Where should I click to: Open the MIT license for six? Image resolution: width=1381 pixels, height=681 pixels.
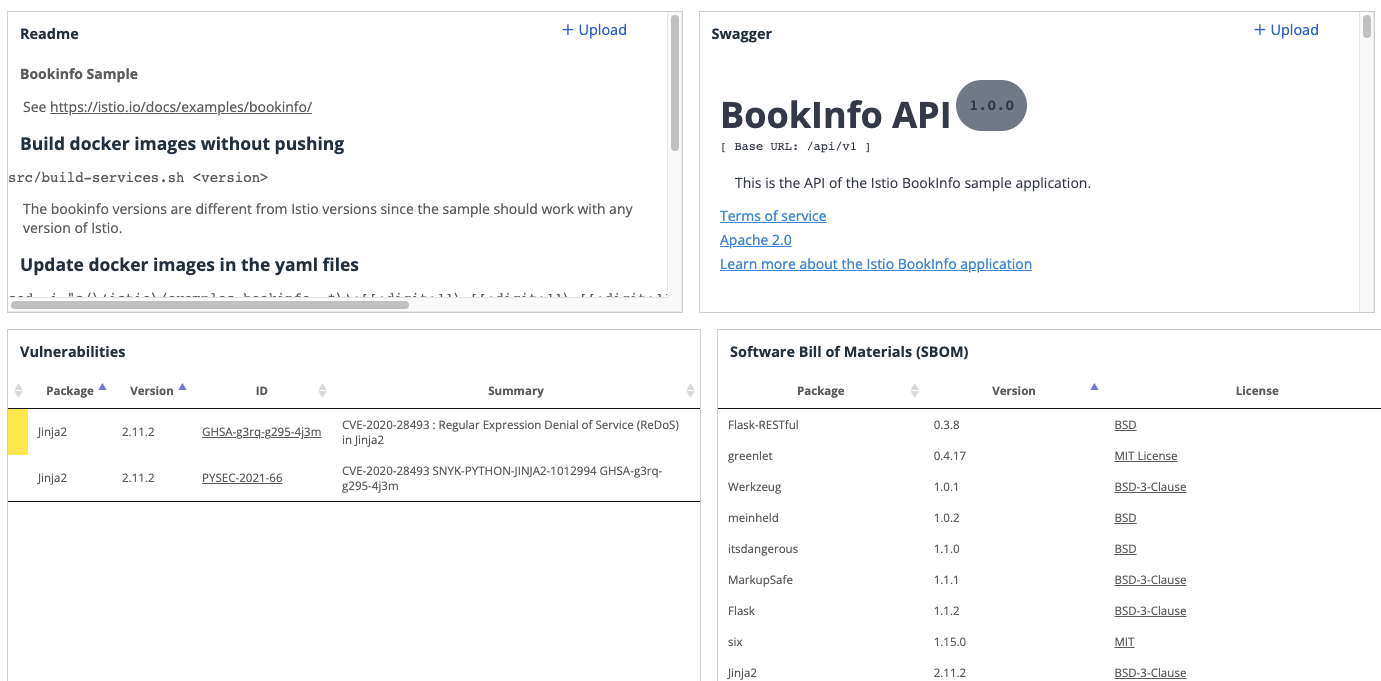(x=1124, y=642)
